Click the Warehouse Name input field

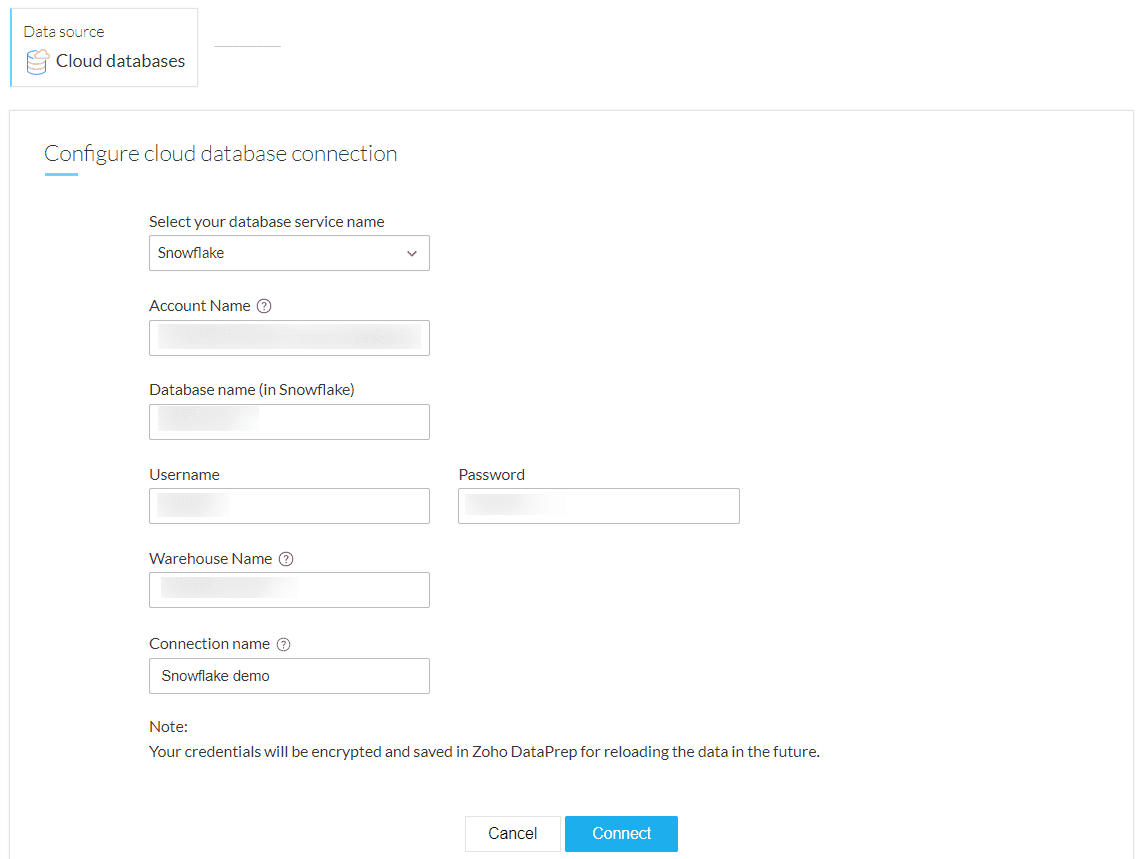click(x=289, y=590)
